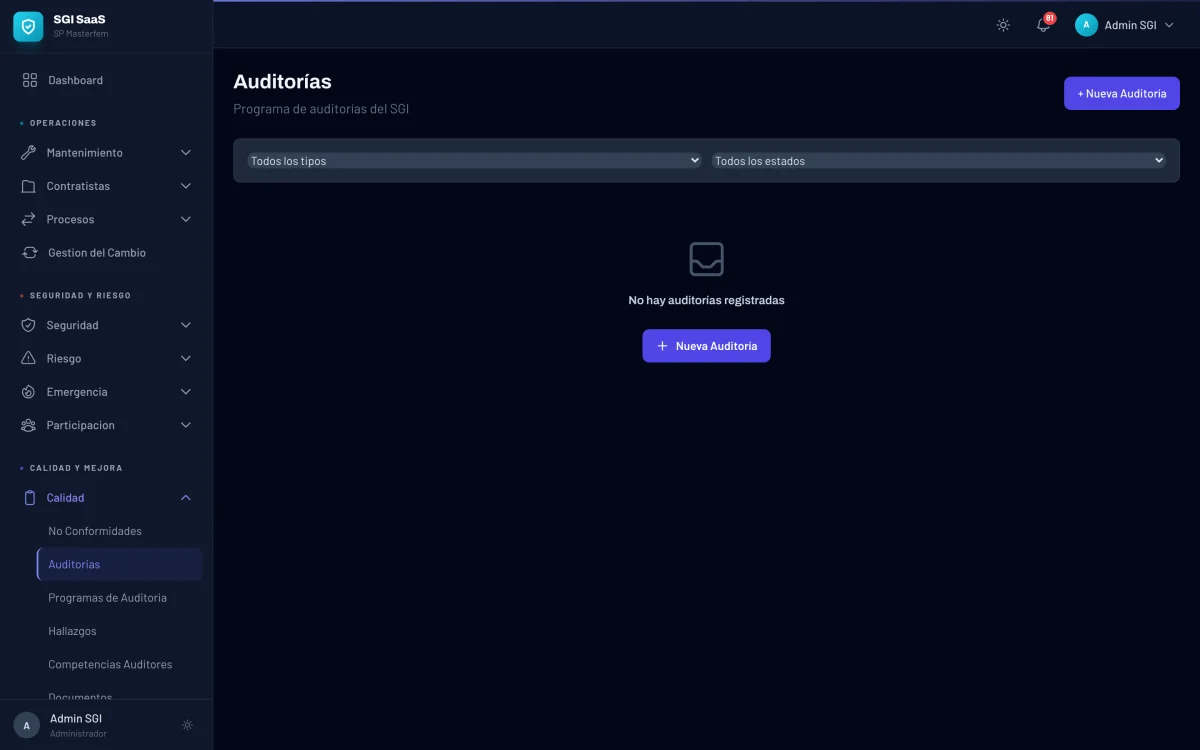Open Emergencia via its alarm icon
This screenshot has width=1200, height=750.
tap(27, 391)
